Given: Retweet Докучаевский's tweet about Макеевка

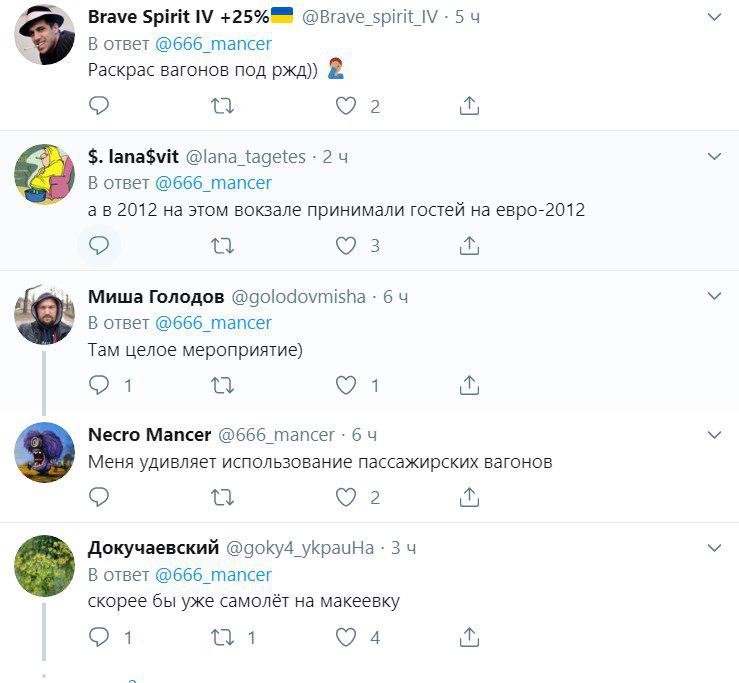Looking at the screenshot, I should [223, 636].
